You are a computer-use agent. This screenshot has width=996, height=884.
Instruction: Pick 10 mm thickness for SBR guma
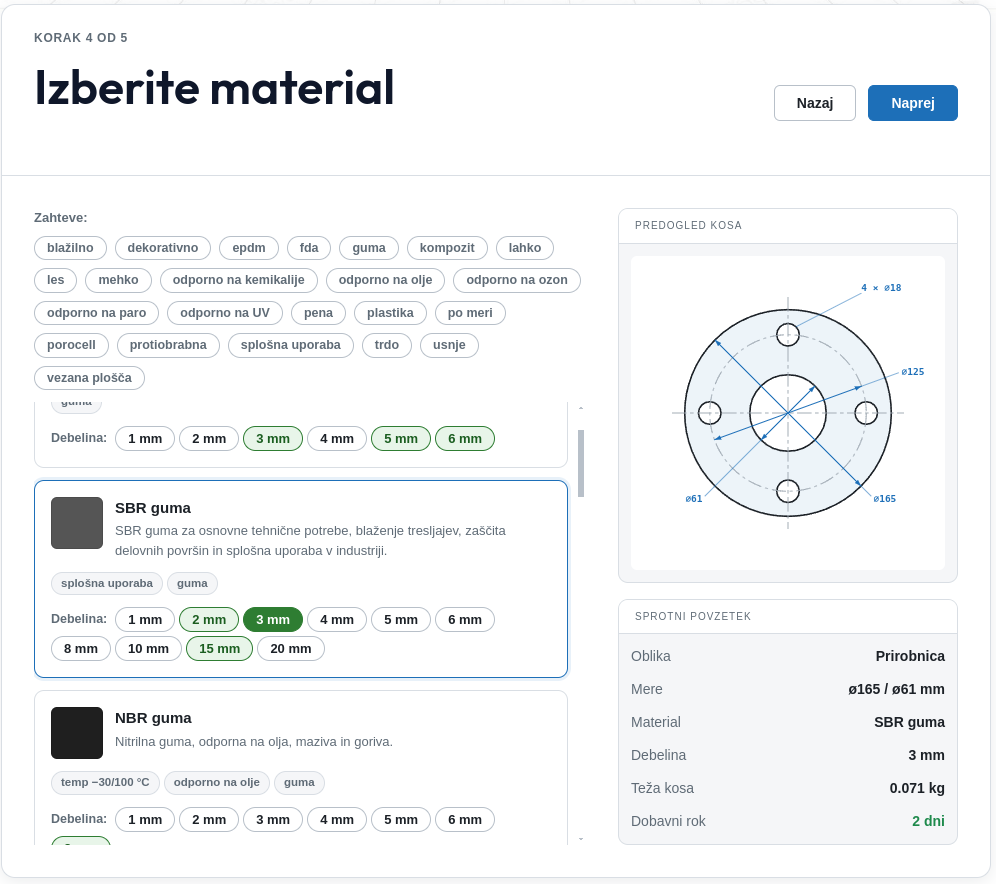[x=148, y=648]
